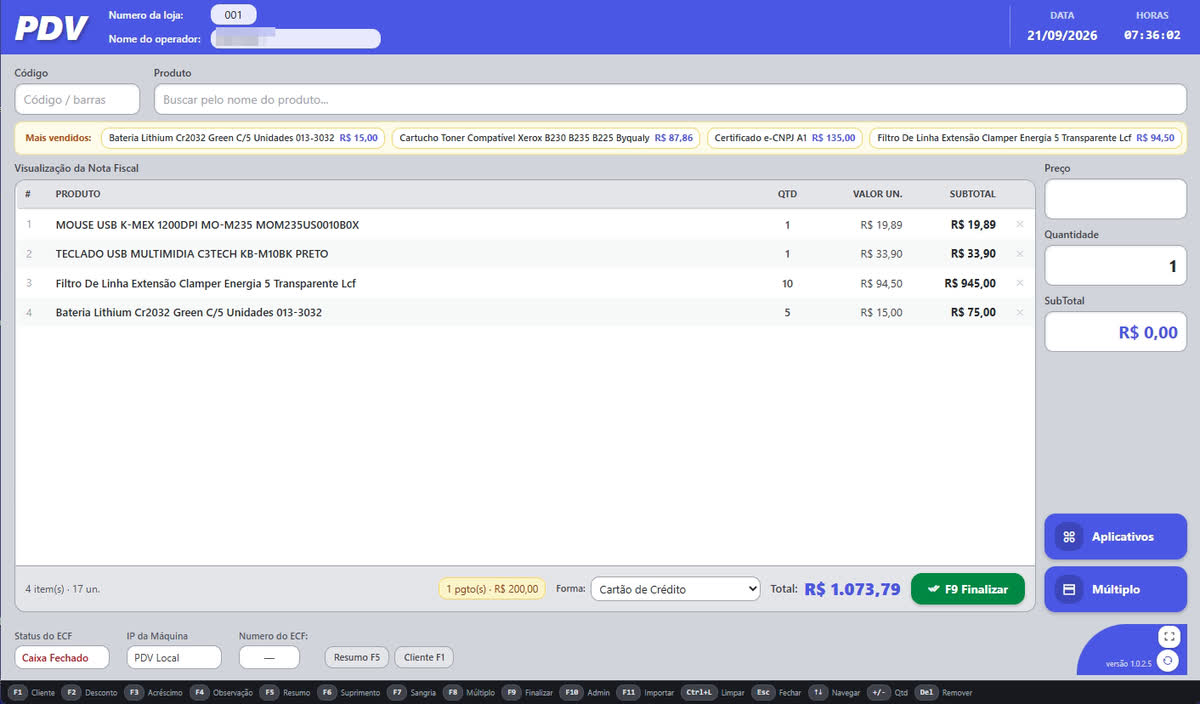1200x704 pixels.
Task: Click the quantity 10 cell for Filtro De Linha
Action: coord(787,283)
